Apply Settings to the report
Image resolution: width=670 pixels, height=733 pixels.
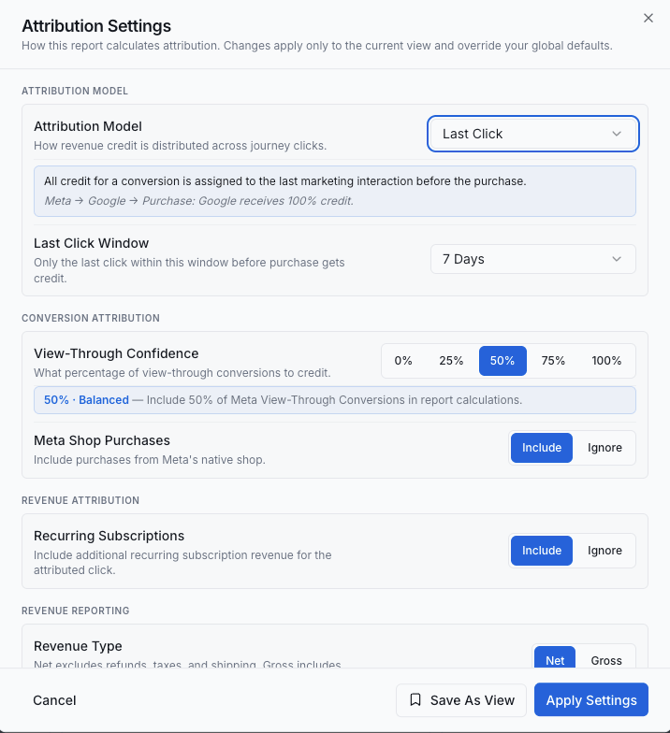click(x=591, y=700)
